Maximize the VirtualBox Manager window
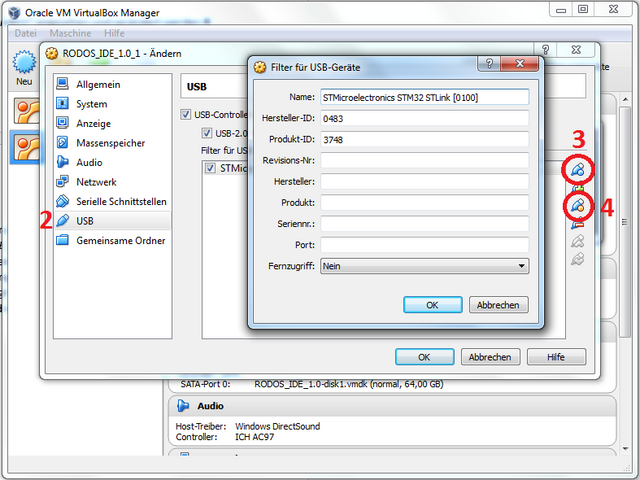Image resolution: width=640 pixels, height=480 pixels. coord(583,9)
